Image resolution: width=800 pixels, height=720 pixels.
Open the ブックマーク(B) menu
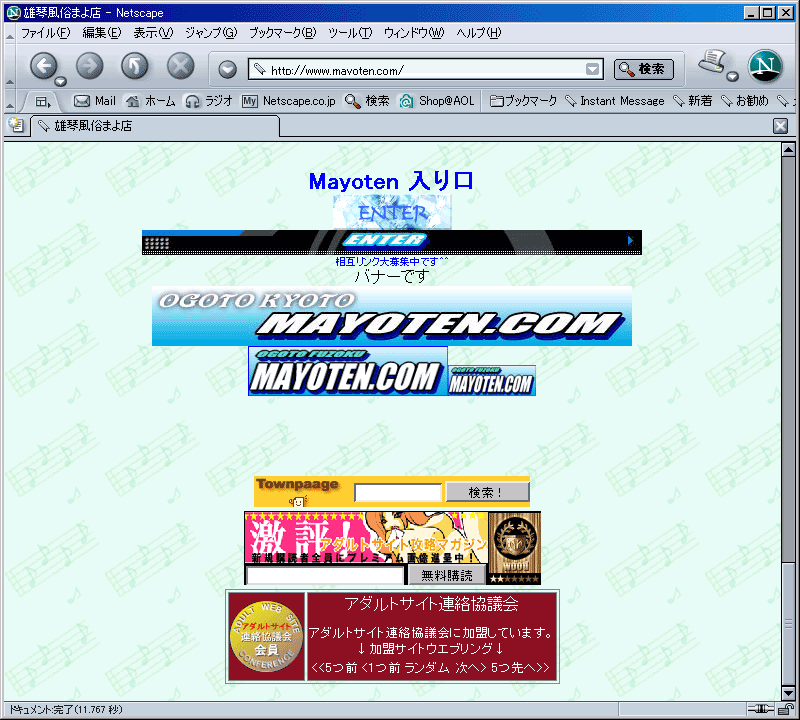tap(283, 33)
